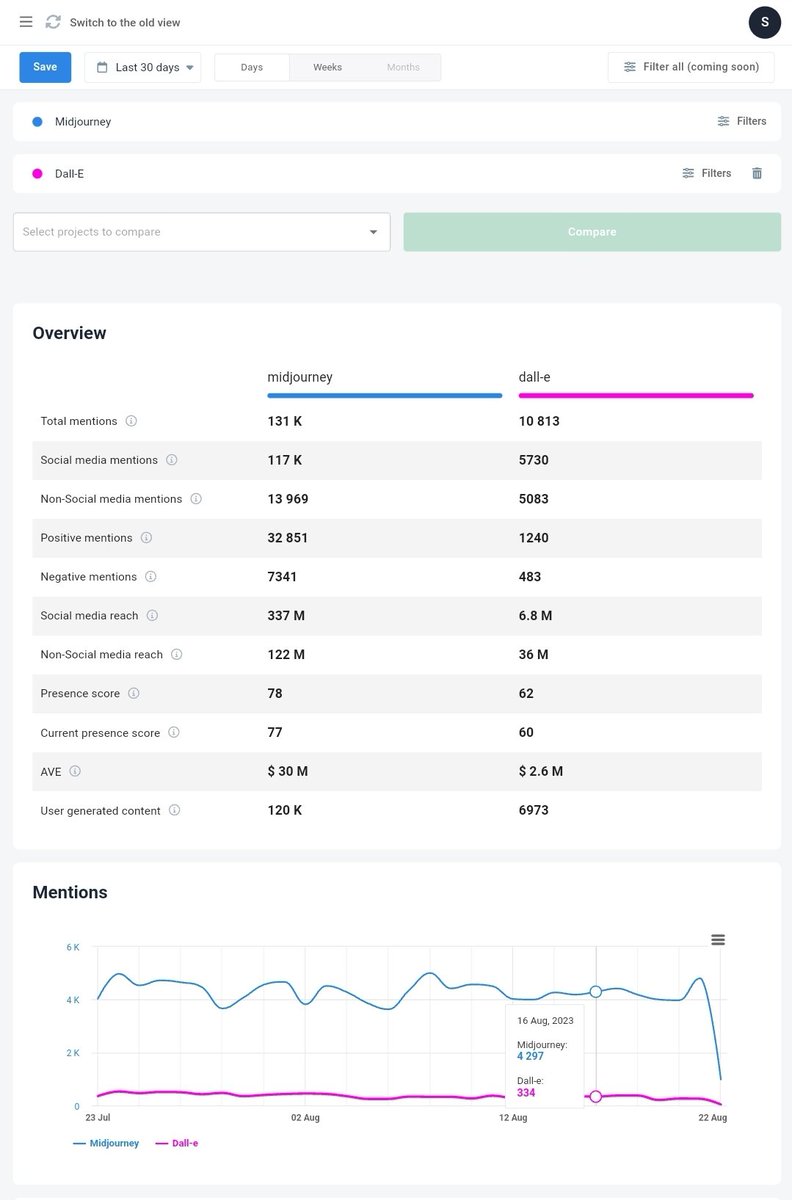Screen dimensions: 792x1200
Task: Click the 4 297 Midjourney tooltip value
Action: [531, 1056]
